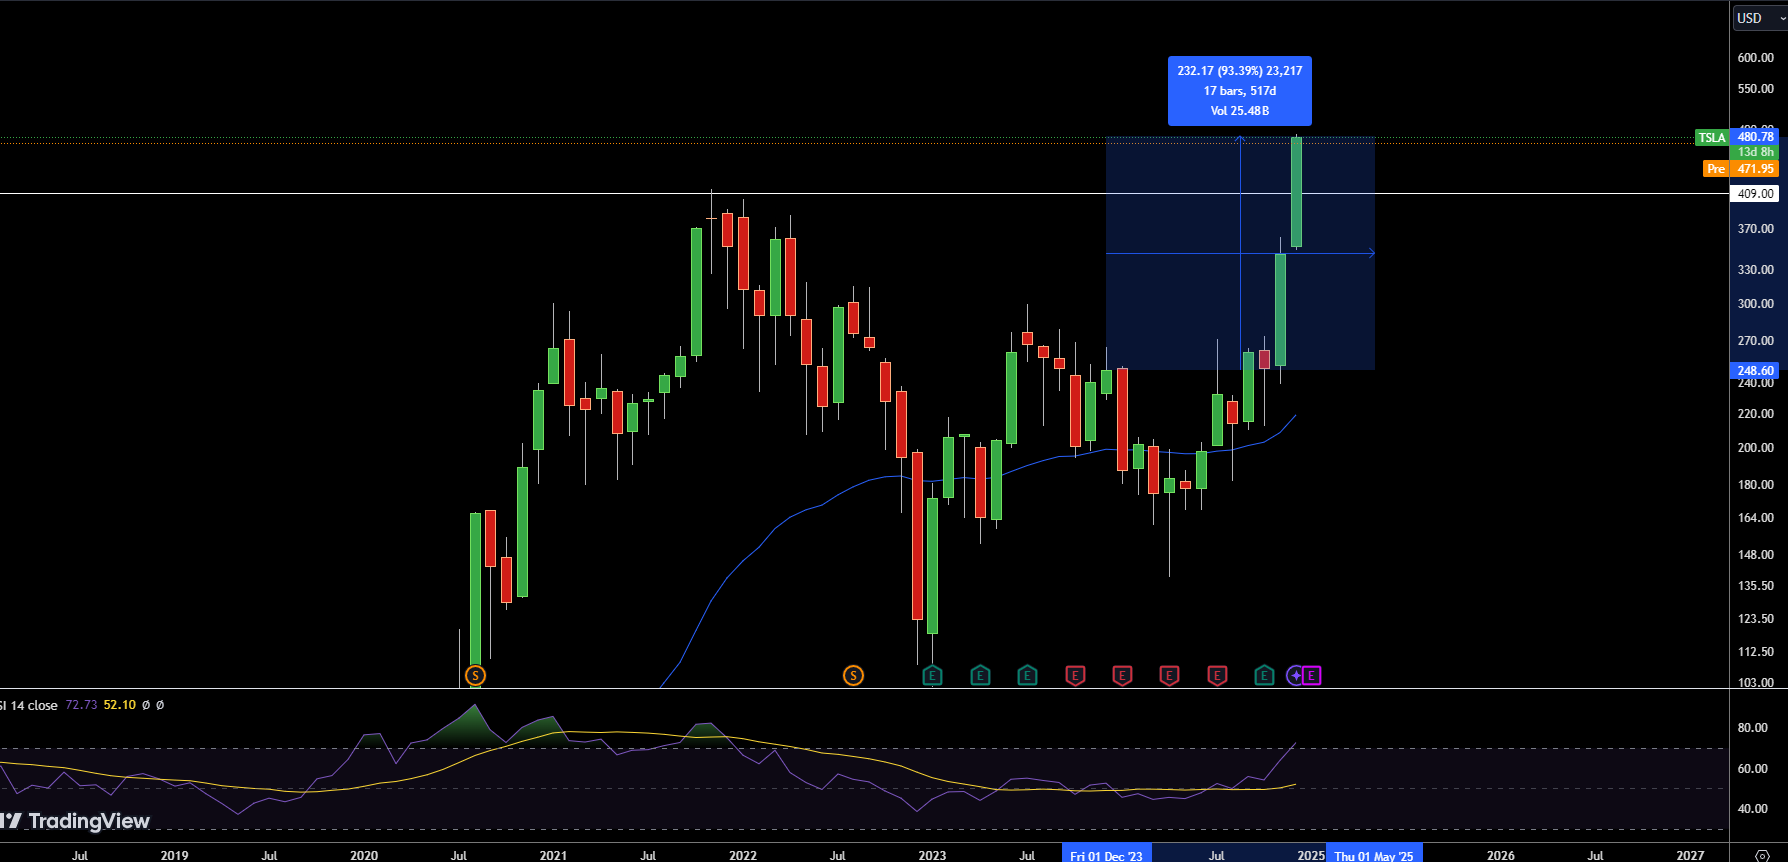1788x862 pixels.
Task: Select the 409.00 horizontal line price label
Action: coord(1755,194)
